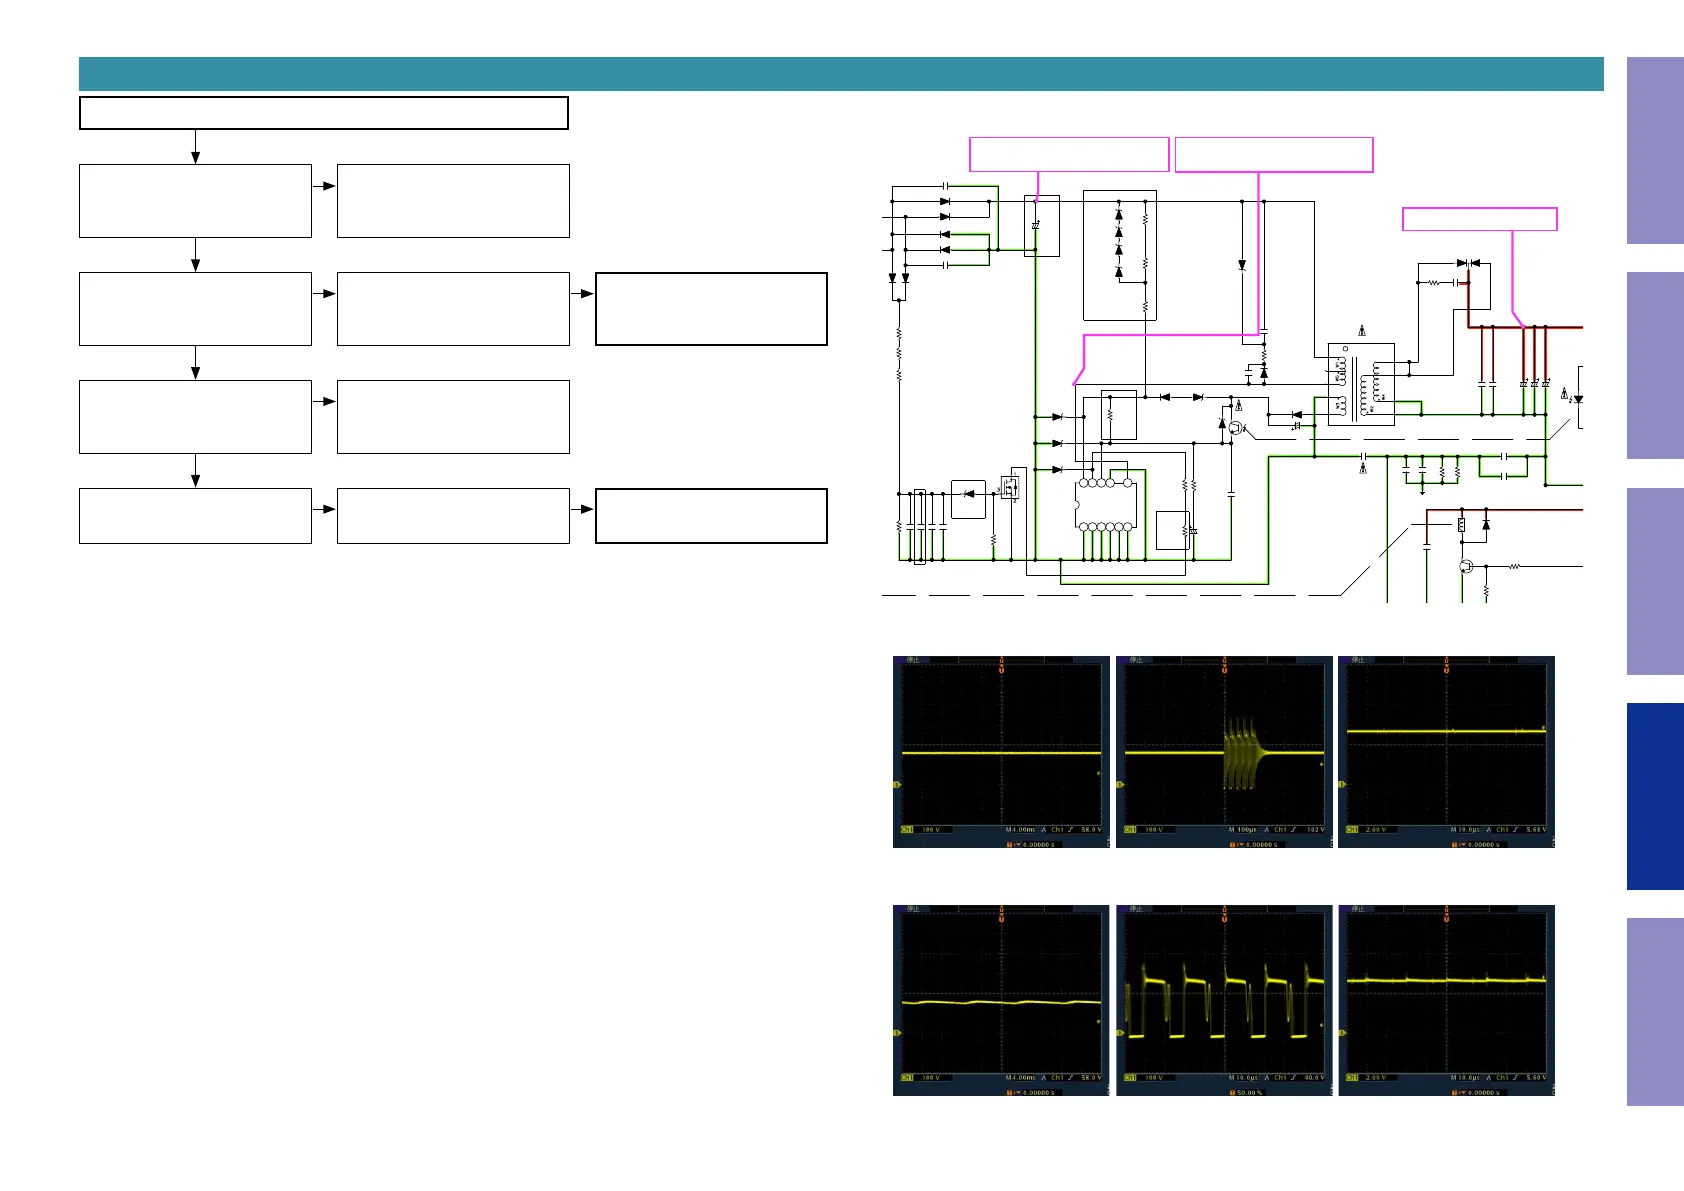
Task: Click the transformer symbol in the schematic
Action: coord(1361,384)
